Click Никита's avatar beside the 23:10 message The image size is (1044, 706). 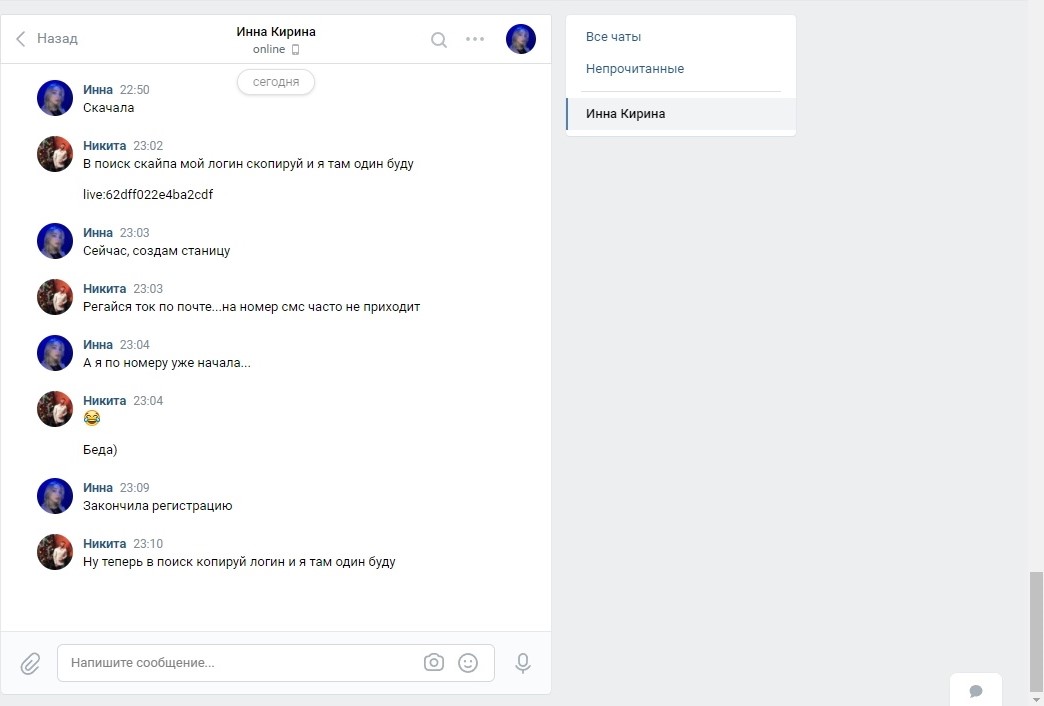(x=55, y=551)
